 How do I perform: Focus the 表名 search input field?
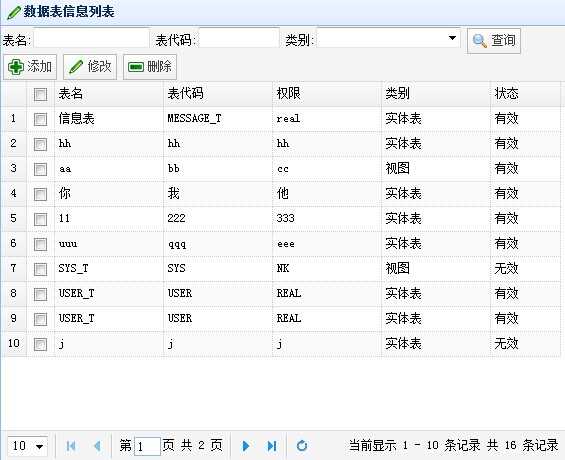(91, 38)
